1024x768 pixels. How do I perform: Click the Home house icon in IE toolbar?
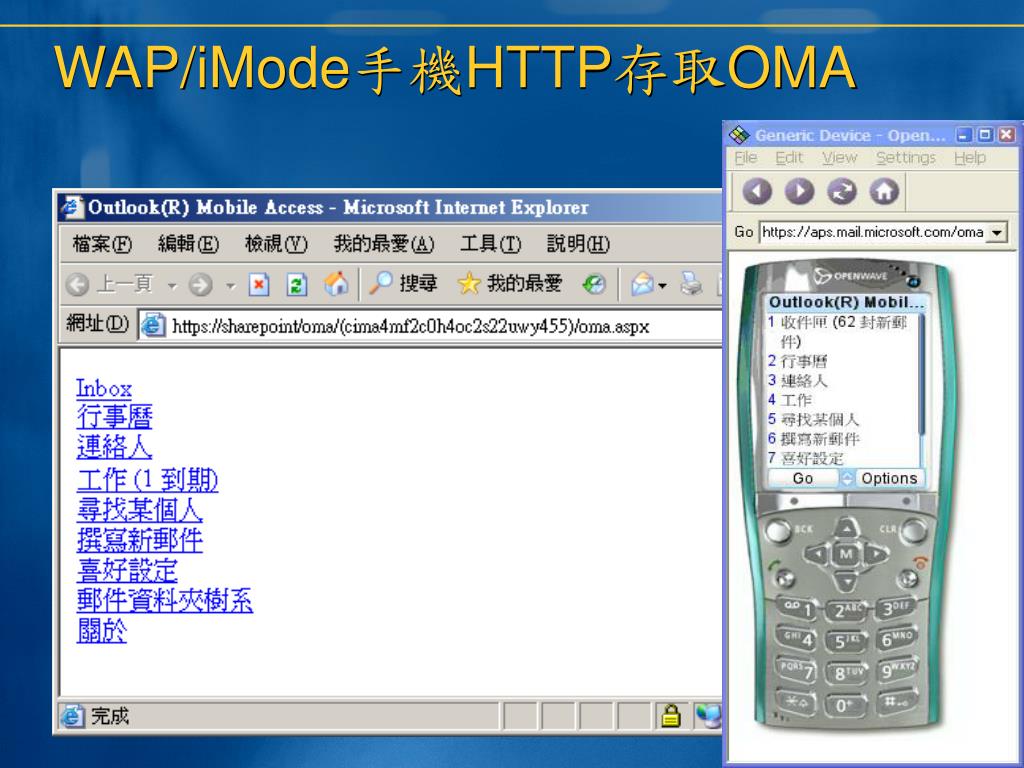coord(336,283)
